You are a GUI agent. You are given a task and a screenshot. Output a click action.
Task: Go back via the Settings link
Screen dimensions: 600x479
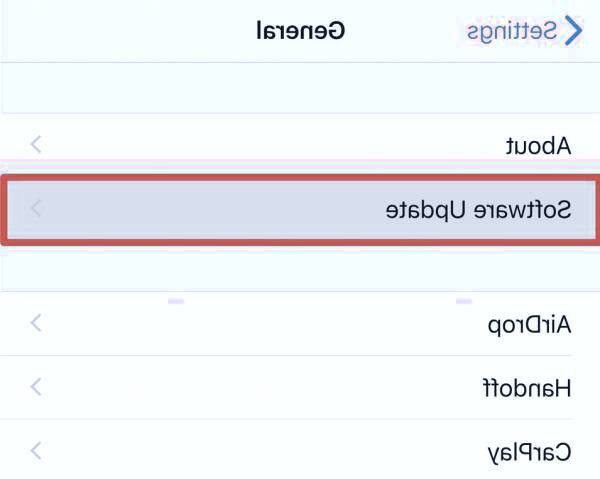pyautogui.click(x=512, y=31)
